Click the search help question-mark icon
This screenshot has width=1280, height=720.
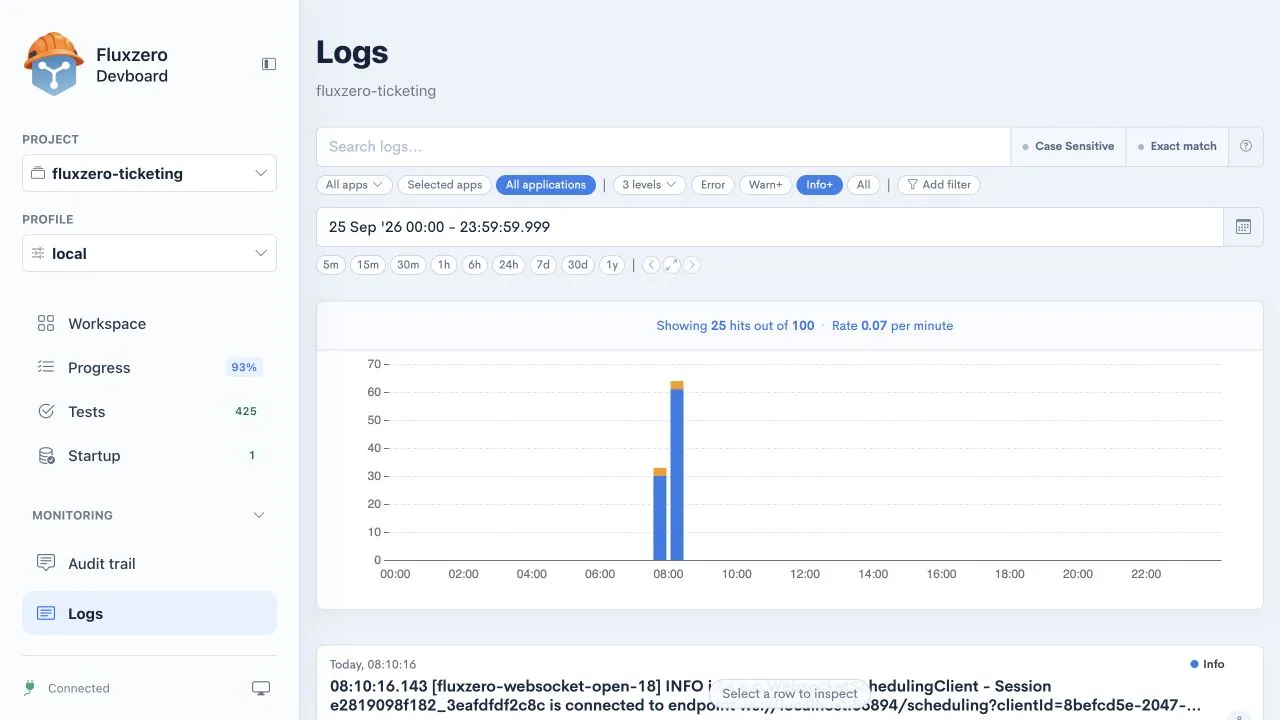click(1246, 146)
